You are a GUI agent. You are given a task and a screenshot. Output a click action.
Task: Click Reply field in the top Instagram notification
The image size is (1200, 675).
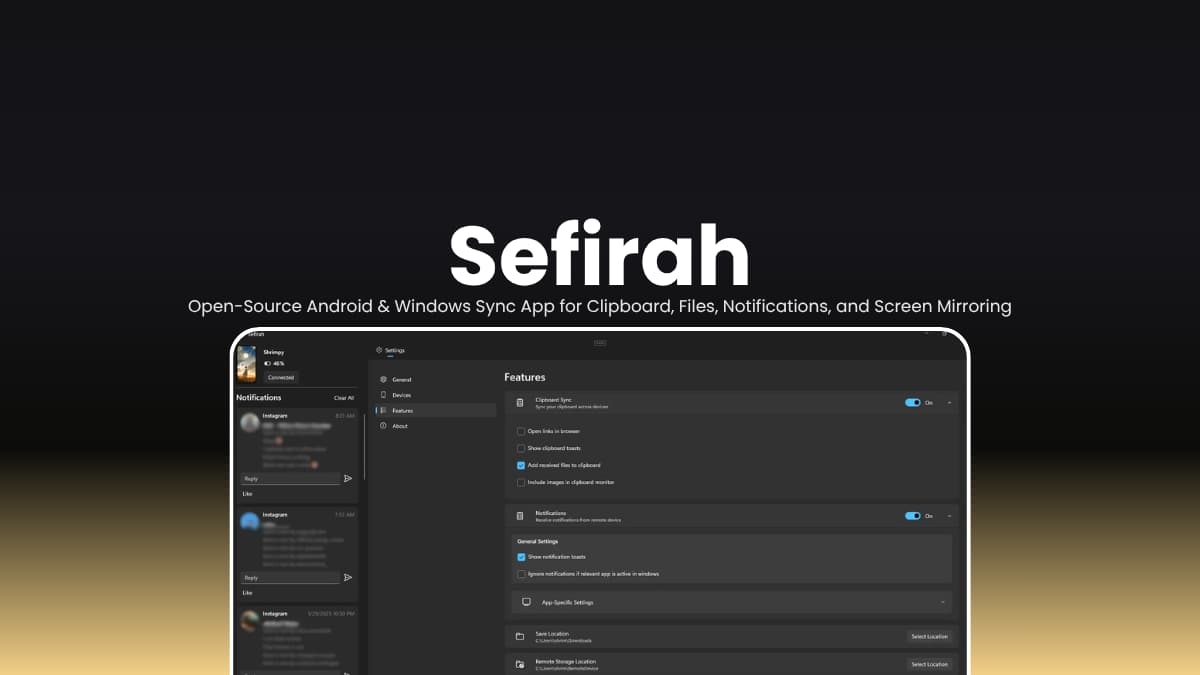pos(291,479)
